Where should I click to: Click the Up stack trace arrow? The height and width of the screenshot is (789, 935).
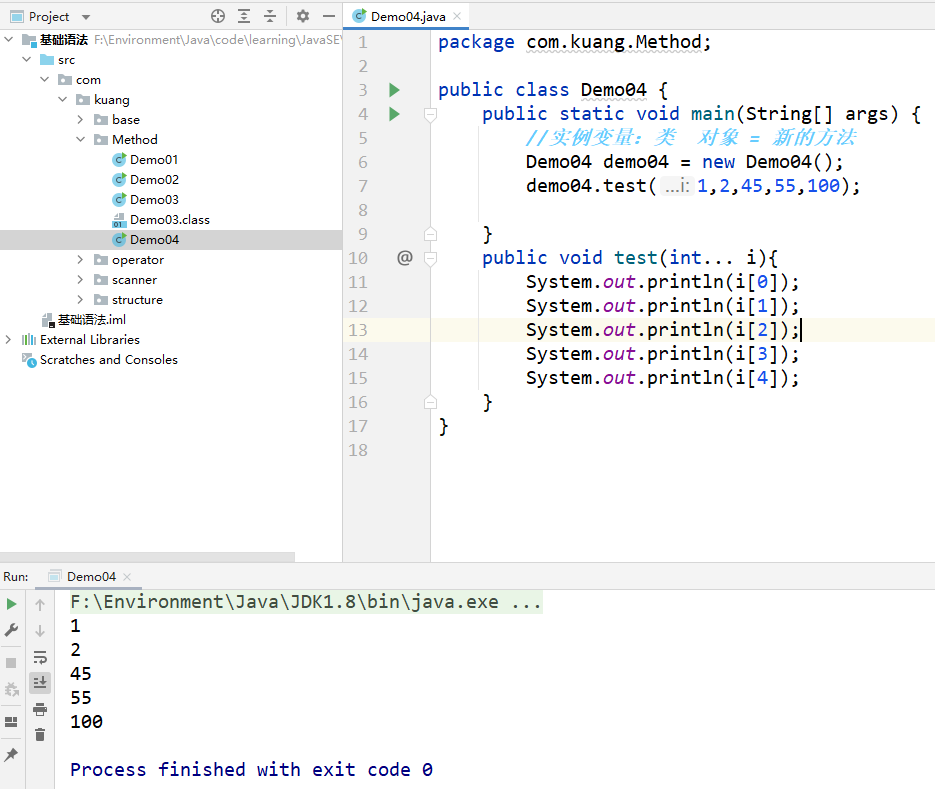pyautogui.click(x=40, y=605)
